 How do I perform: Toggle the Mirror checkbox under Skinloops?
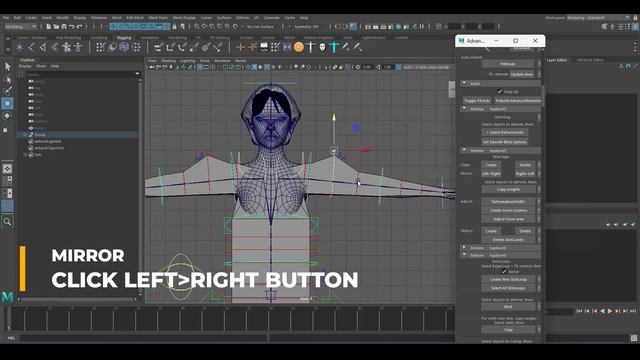504,271
